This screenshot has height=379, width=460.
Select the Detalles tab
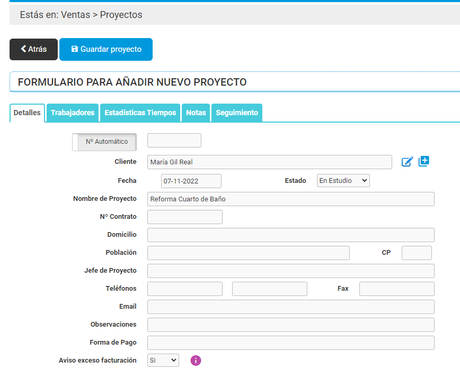point(27,113)
